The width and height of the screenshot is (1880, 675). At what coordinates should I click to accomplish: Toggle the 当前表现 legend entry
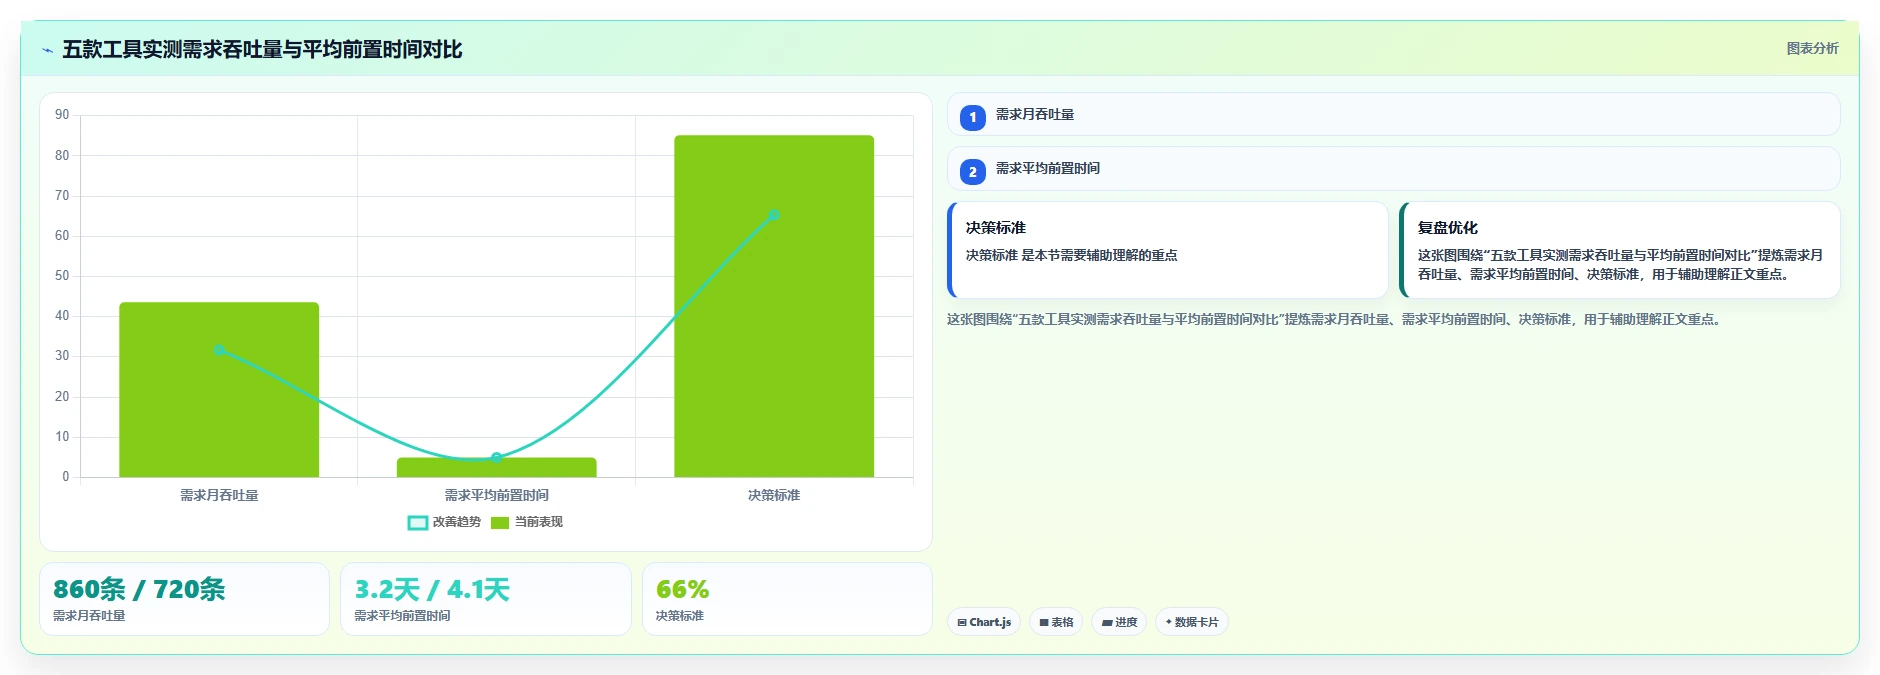click(x=527, y=522)
